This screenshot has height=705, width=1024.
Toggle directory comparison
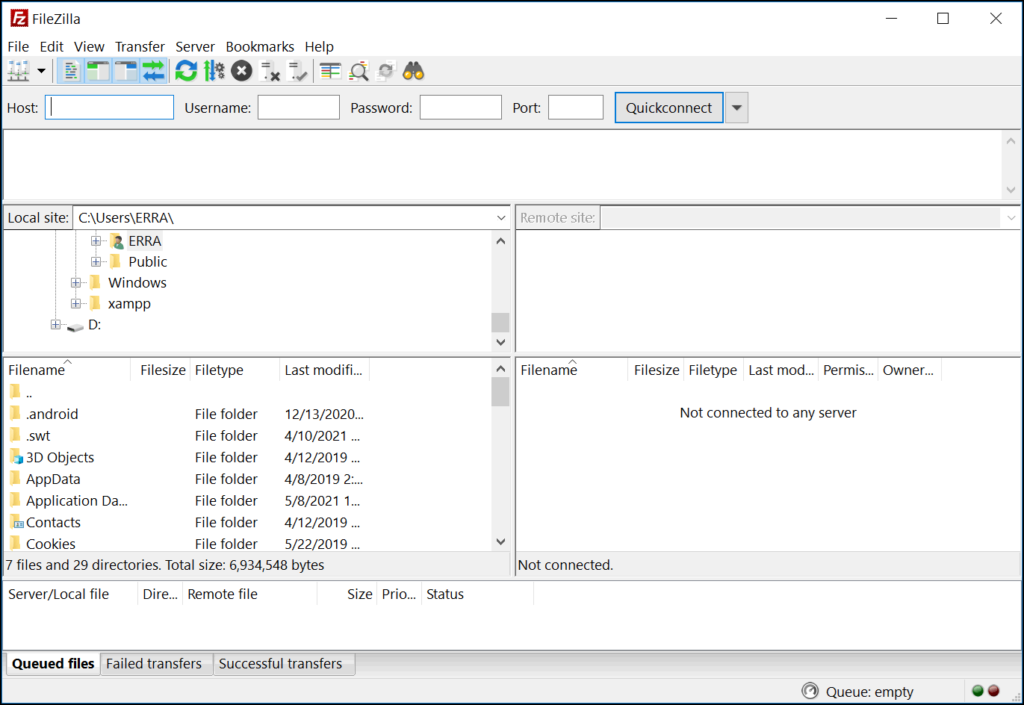(359, 71)
